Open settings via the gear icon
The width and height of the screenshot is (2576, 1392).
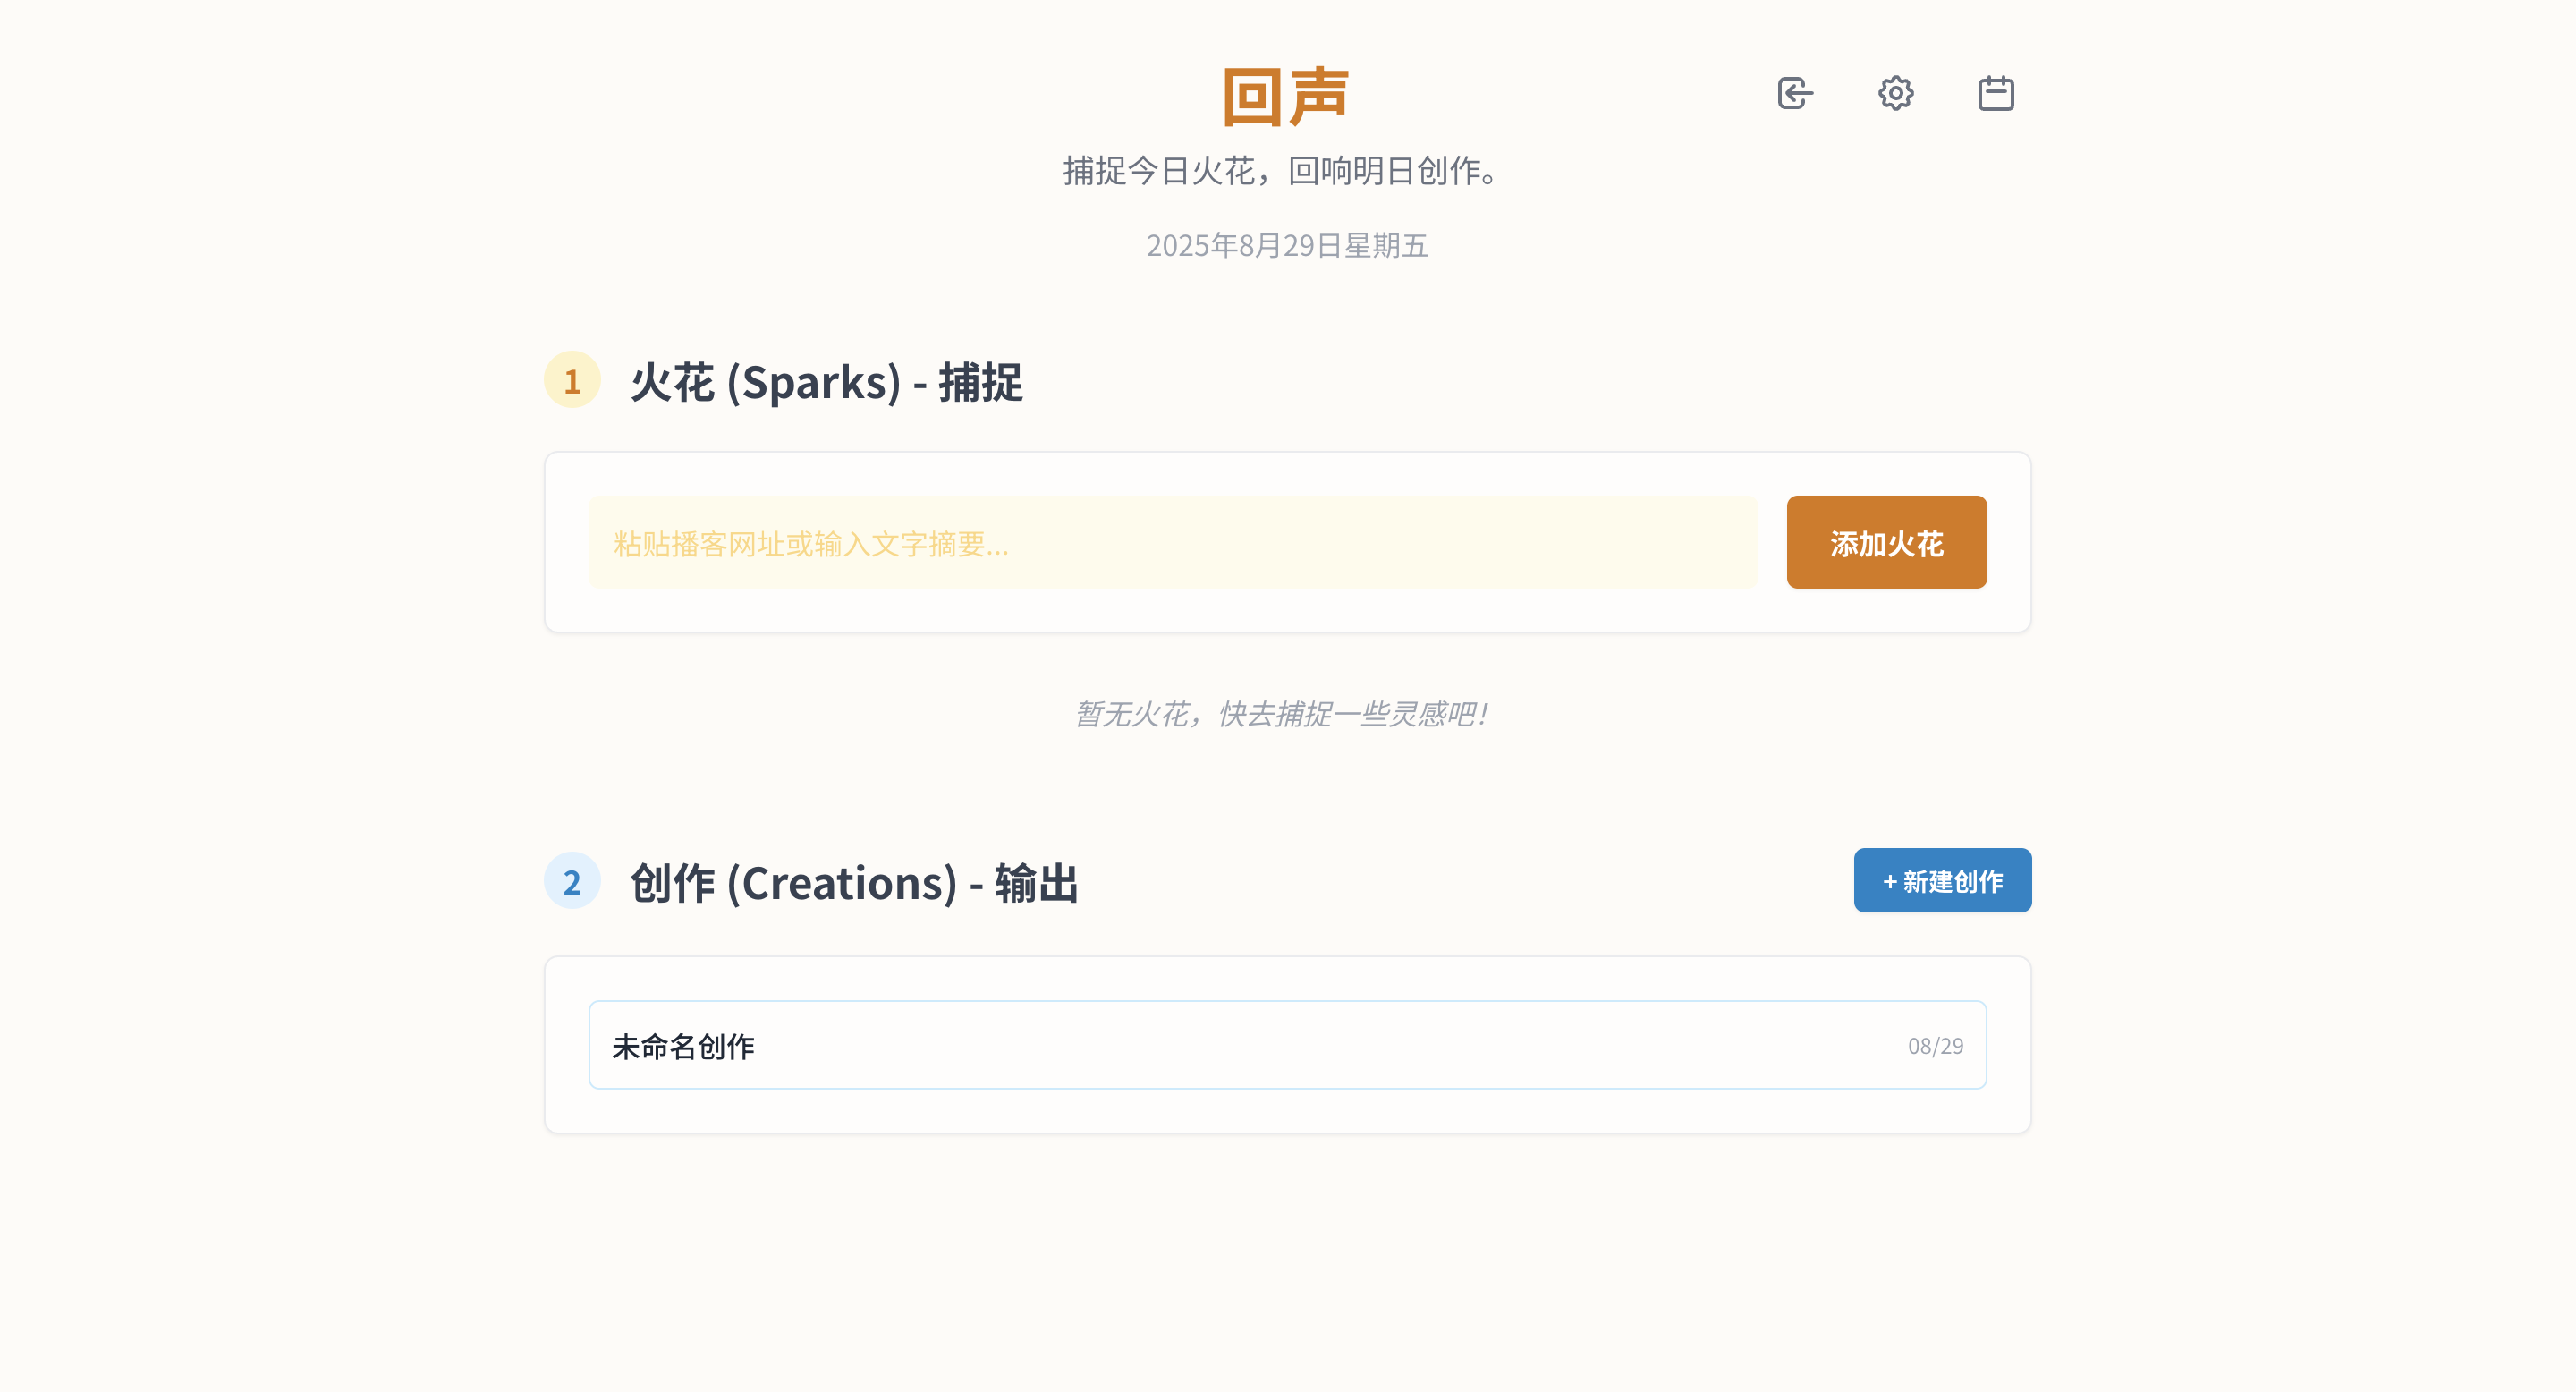1895,93
